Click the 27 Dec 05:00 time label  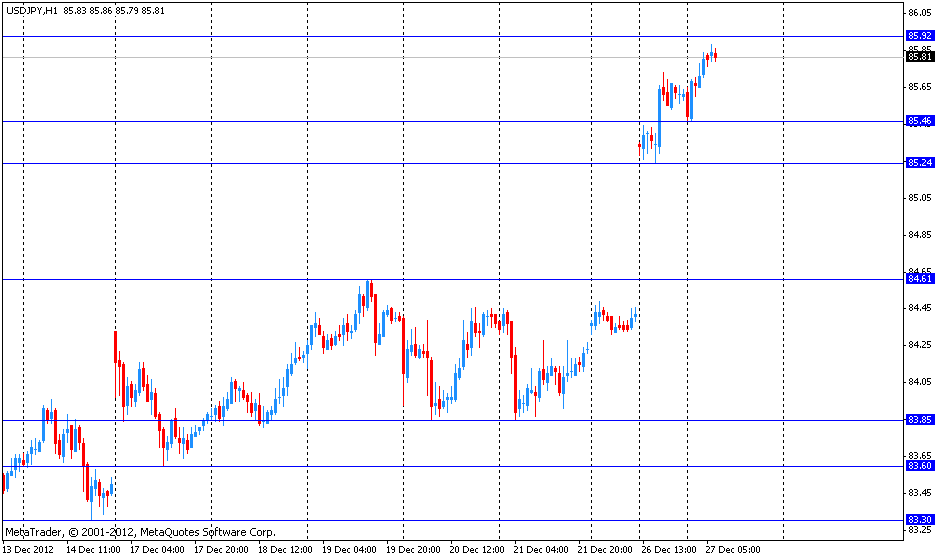(733, 549)
